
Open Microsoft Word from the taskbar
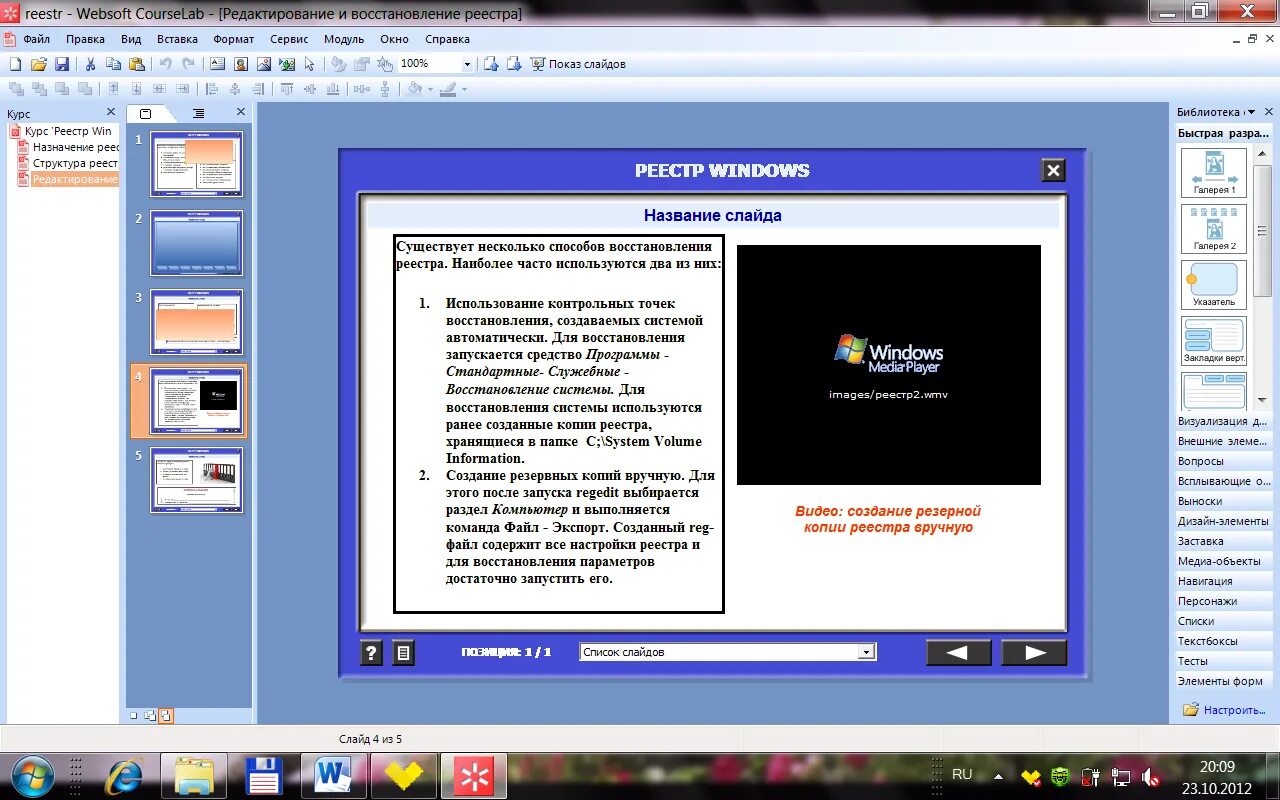333,776
